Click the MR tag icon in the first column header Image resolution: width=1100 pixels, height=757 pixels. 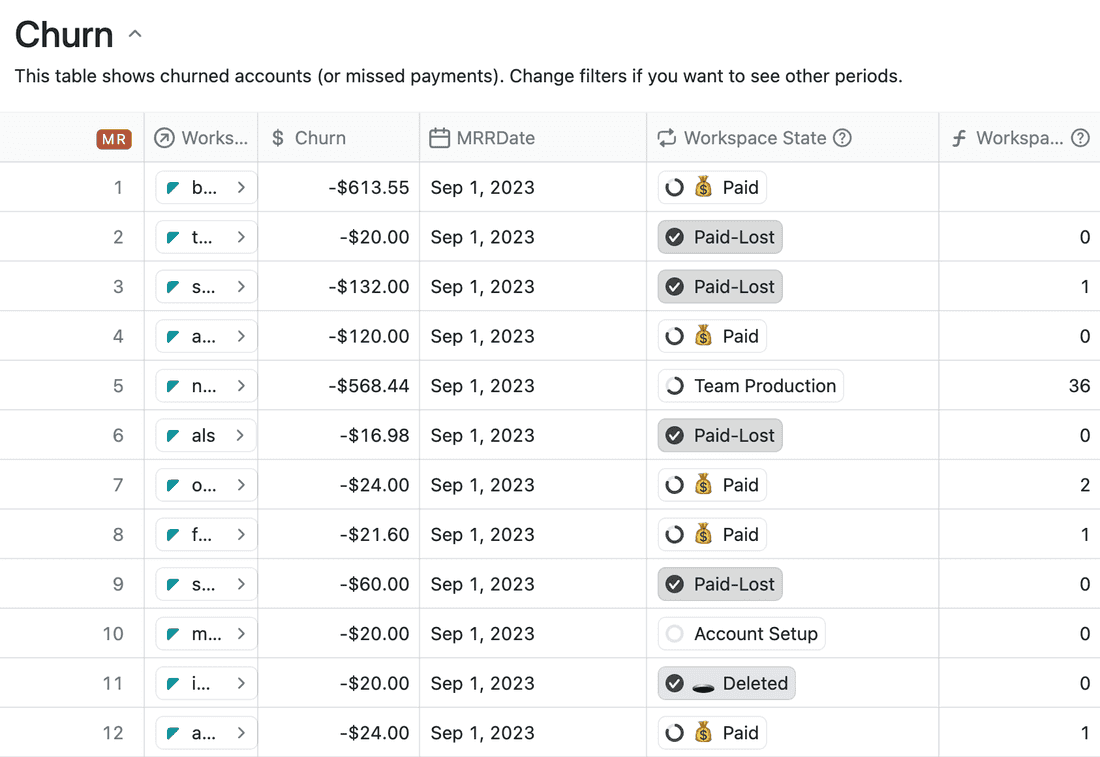[114, 139]
